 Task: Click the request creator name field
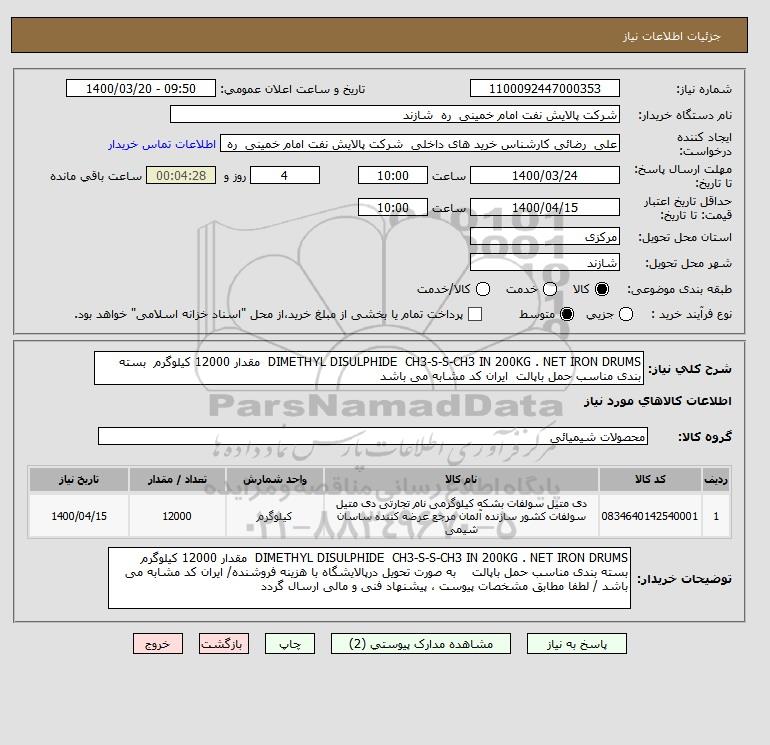click(x=420, y=144)
